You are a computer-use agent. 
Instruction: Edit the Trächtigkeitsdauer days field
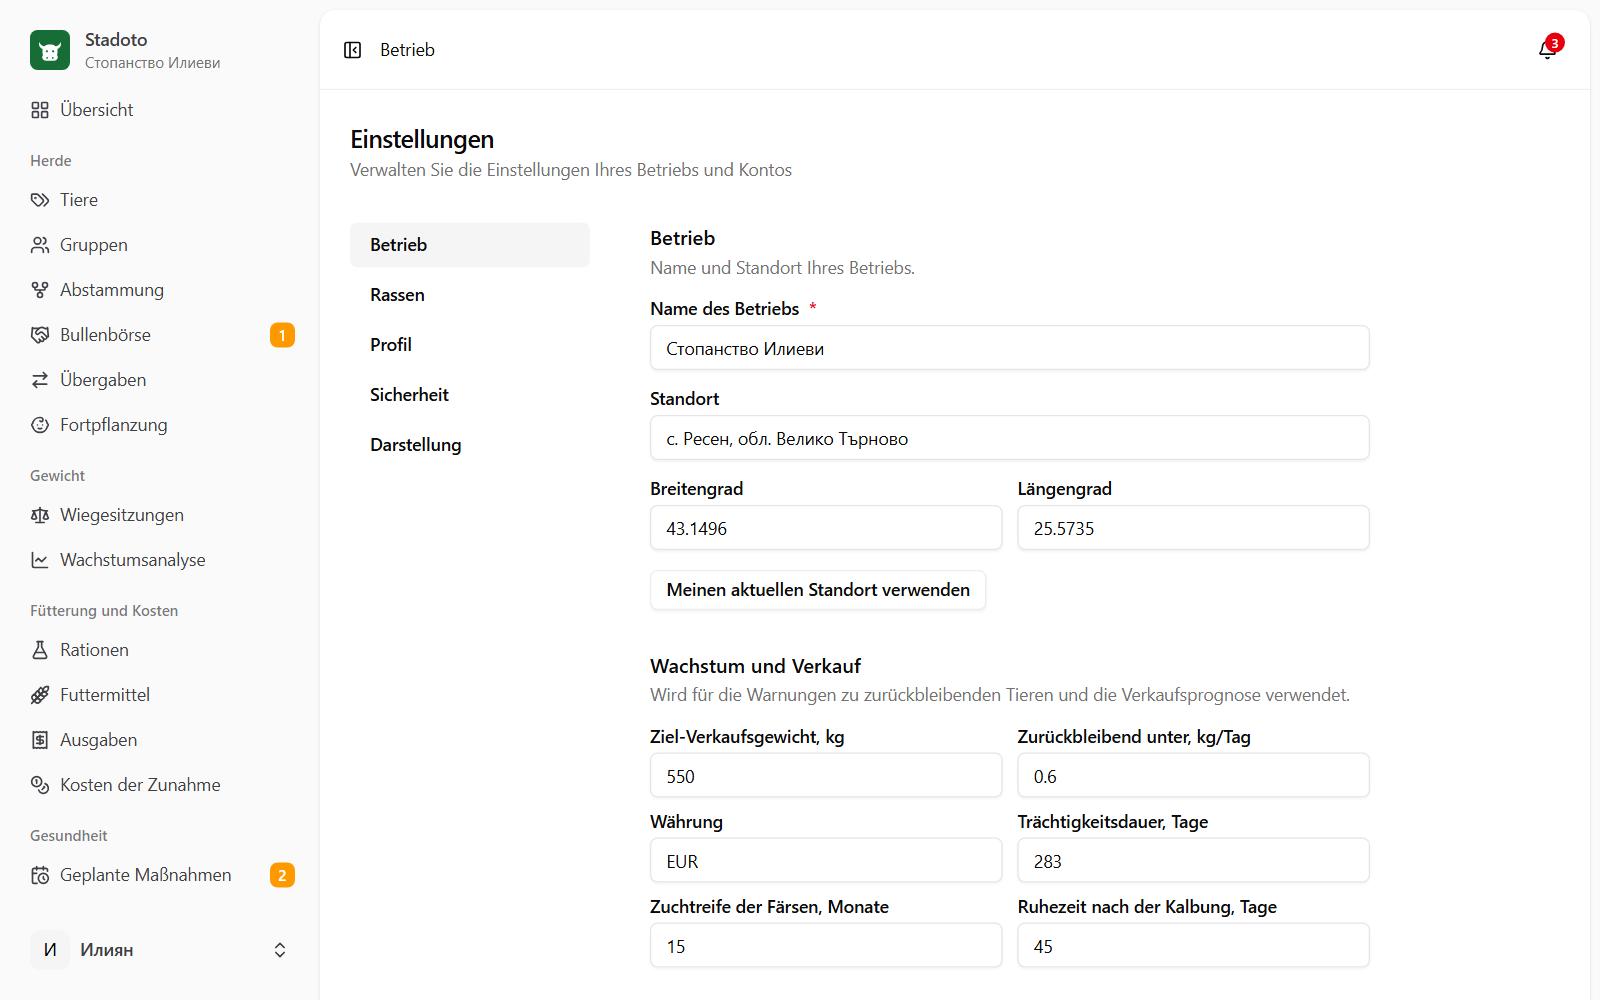click(1193, 861)
